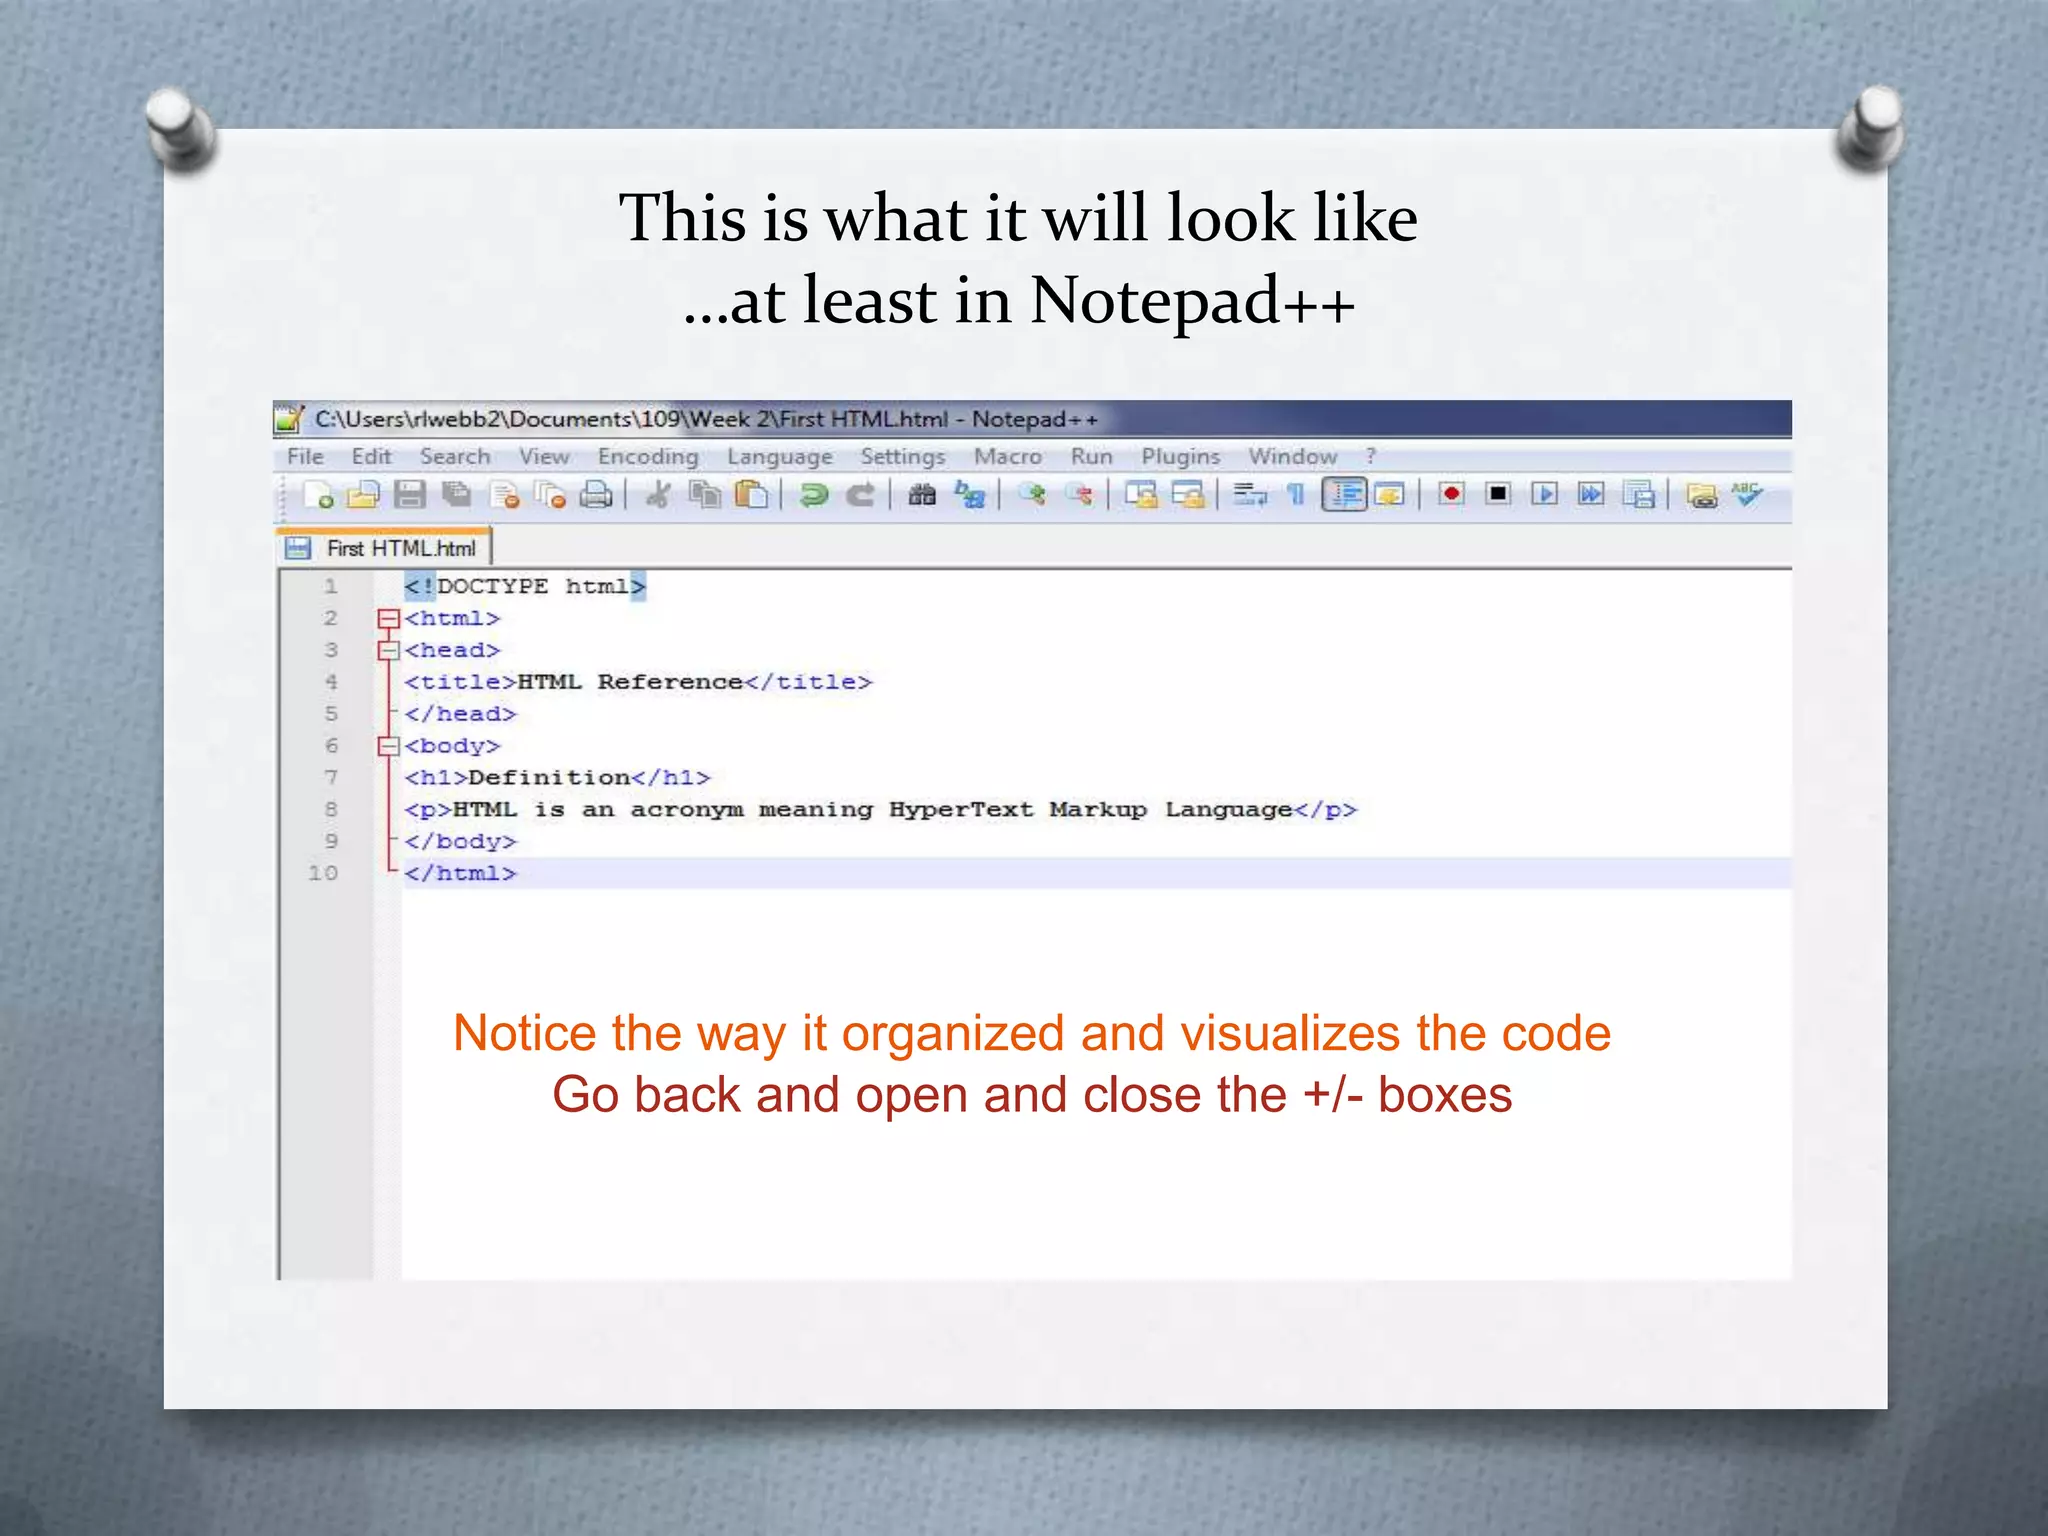Open the Window menu
Viewport: 2048px width, 1536px height.
(1293, 457)
